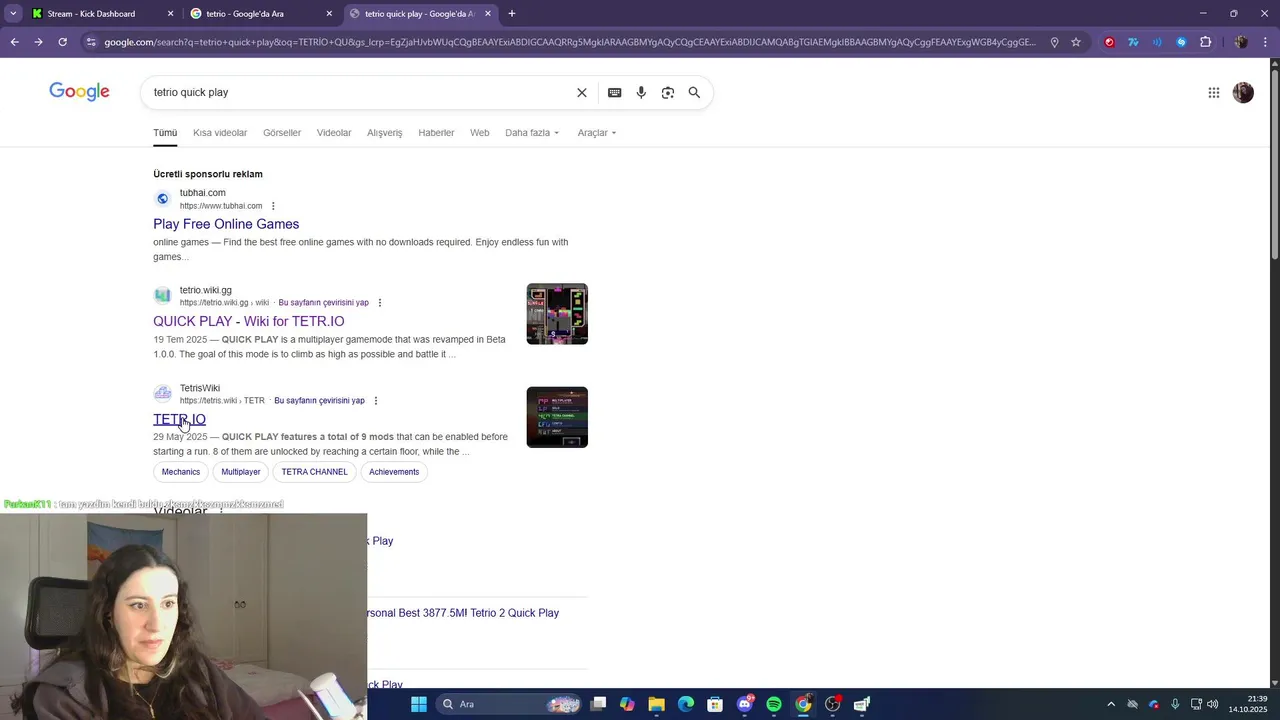Image resolution: width=1280 pixels, height=720 pixels.
Task: Click the location pin icon in address bar
Action: [1054, 42]
